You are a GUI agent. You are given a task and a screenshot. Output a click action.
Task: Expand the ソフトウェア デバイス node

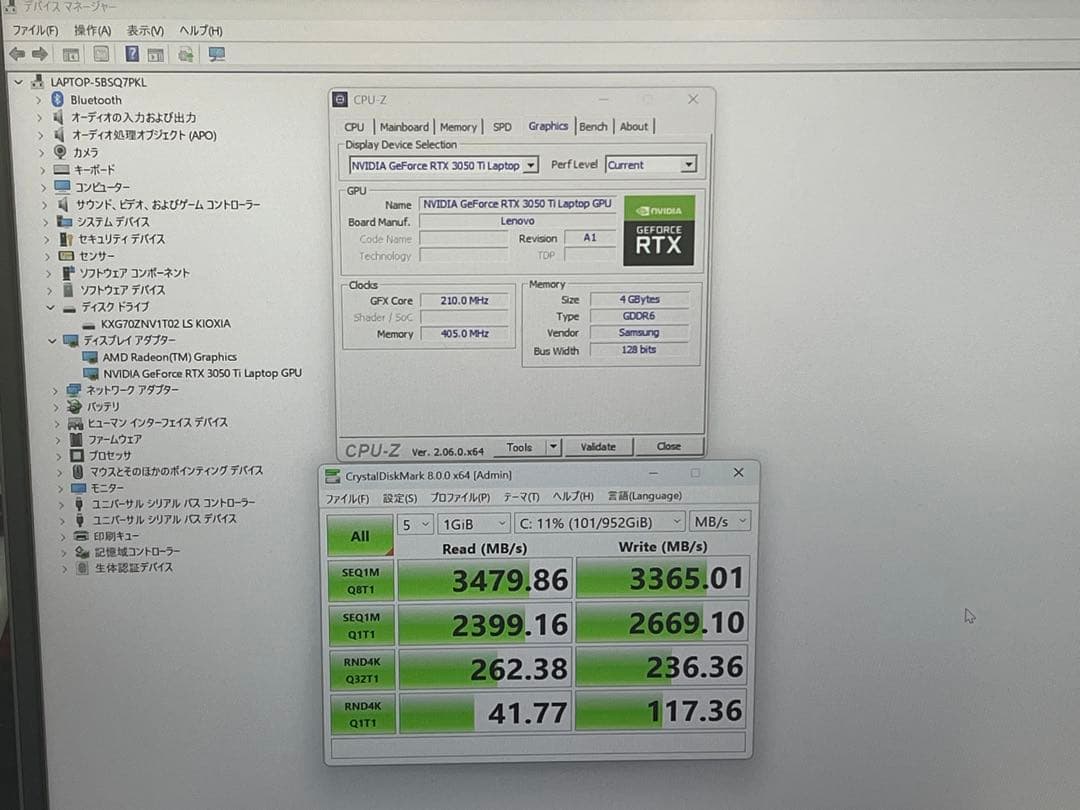click(x=49, y=290)
